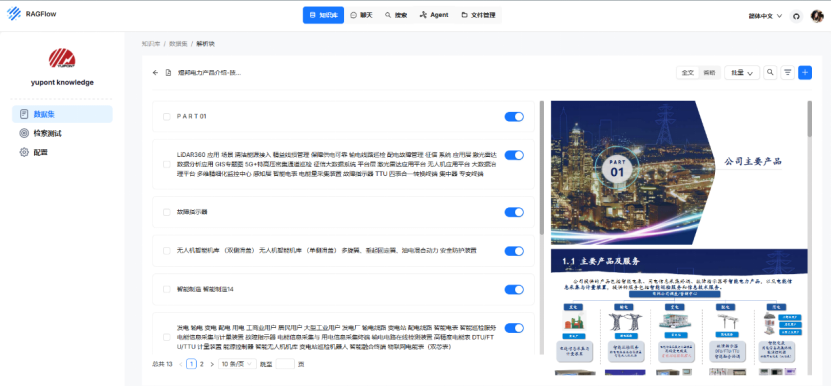831x387 pixels.
Task: Check the 智能制造 chunk checkbox
Action: (166, 289)
